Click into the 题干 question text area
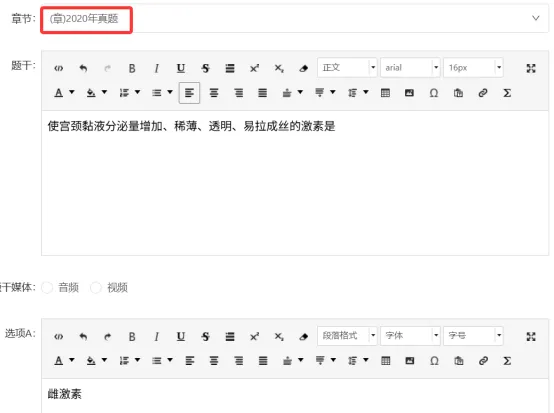 click(295, 183)
